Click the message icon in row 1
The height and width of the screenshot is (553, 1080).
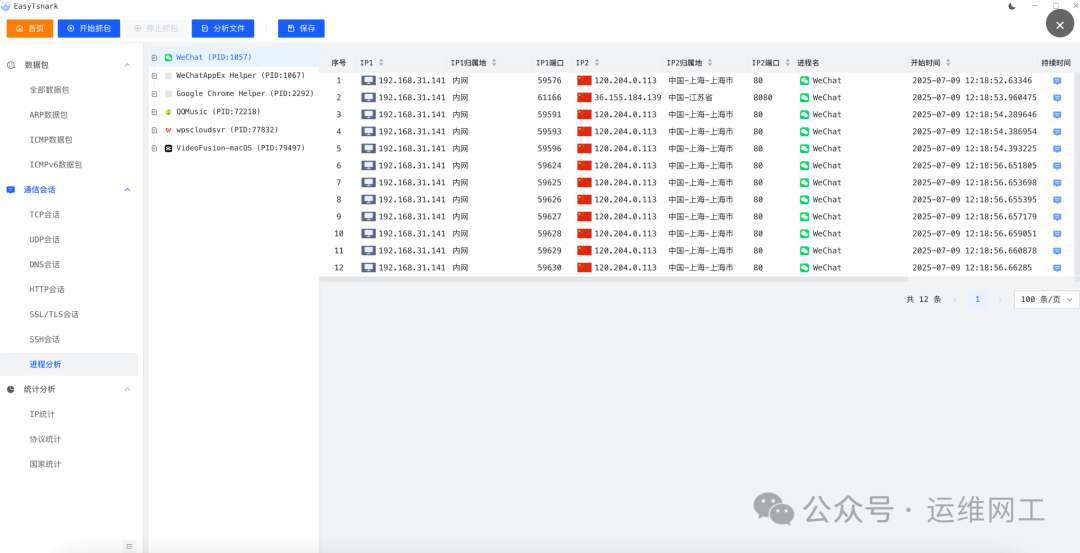pos(1057,81)
